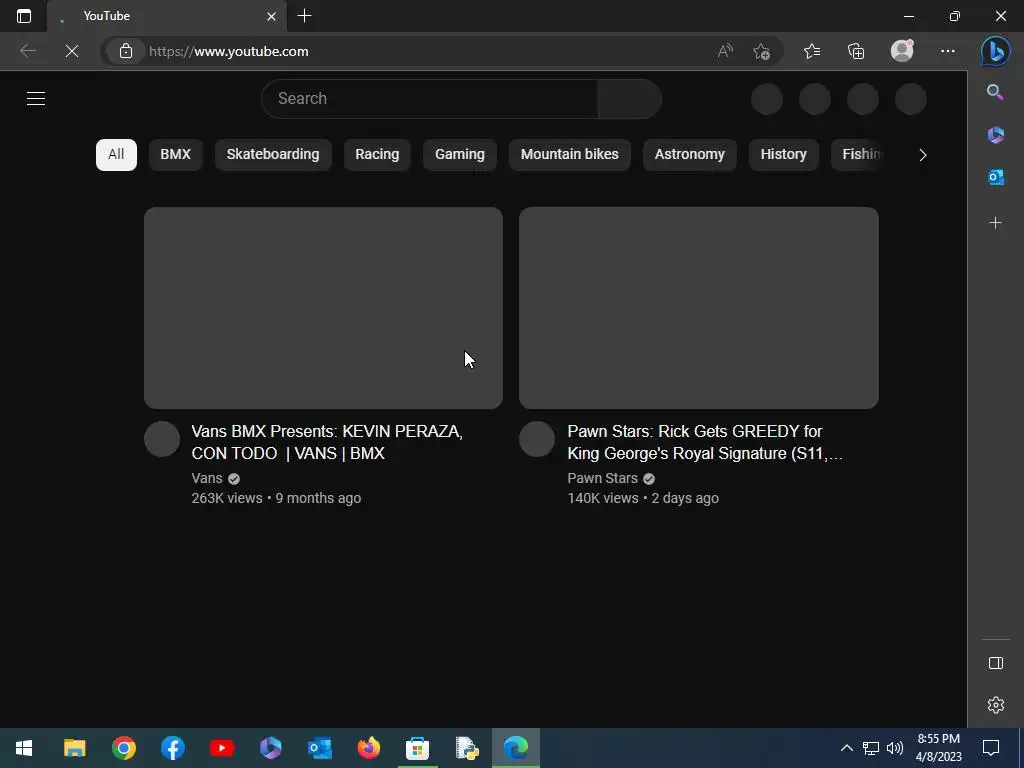The width and height of the screenshot is (1024, 768).
Task: Open the Favorites list
Action: click(812, 51)
